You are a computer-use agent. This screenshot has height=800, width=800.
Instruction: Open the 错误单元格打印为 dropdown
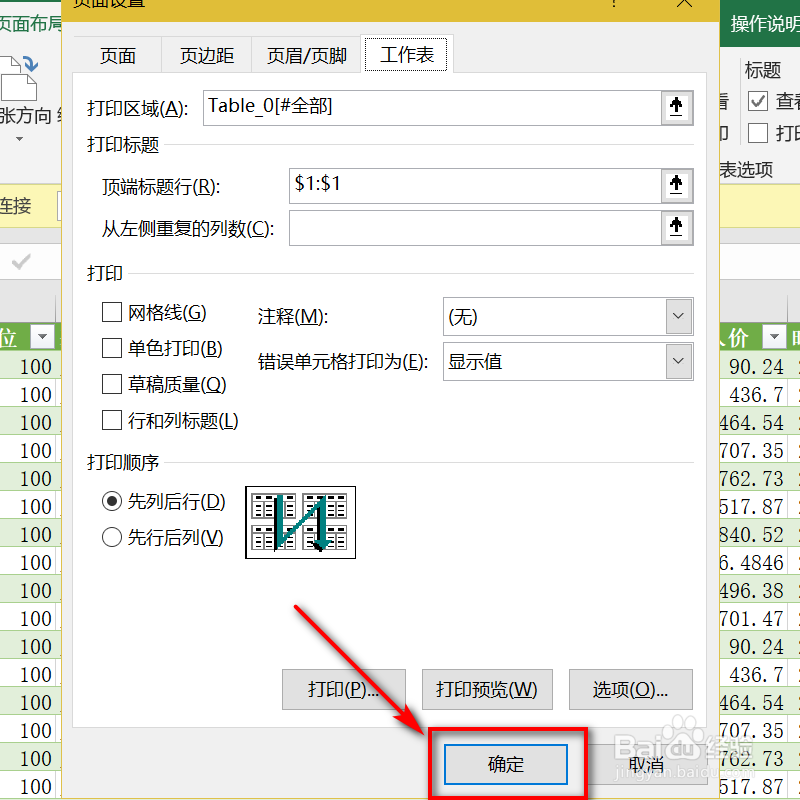[679, 361]
